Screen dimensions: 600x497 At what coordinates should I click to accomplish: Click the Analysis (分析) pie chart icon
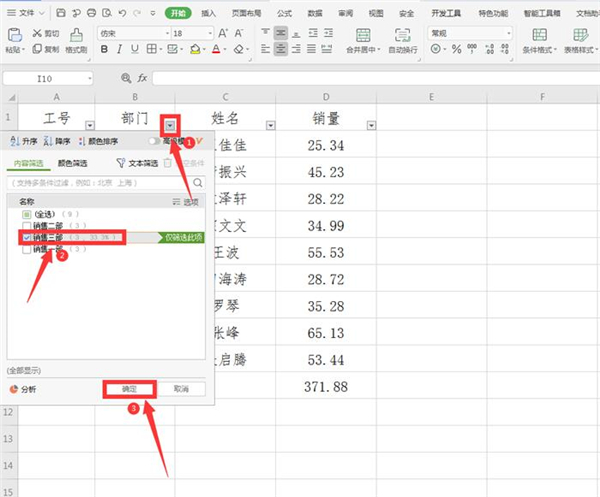14,388
